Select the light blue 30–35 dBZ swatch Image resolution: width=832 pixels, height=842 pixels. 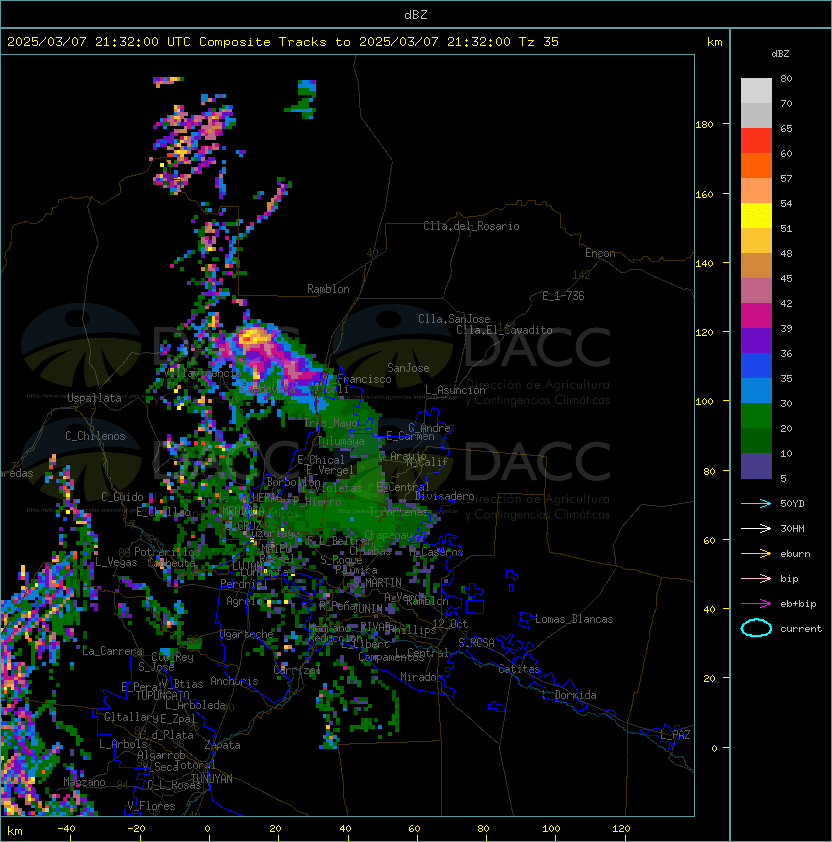pyautogui.click(x=756, y=390)
